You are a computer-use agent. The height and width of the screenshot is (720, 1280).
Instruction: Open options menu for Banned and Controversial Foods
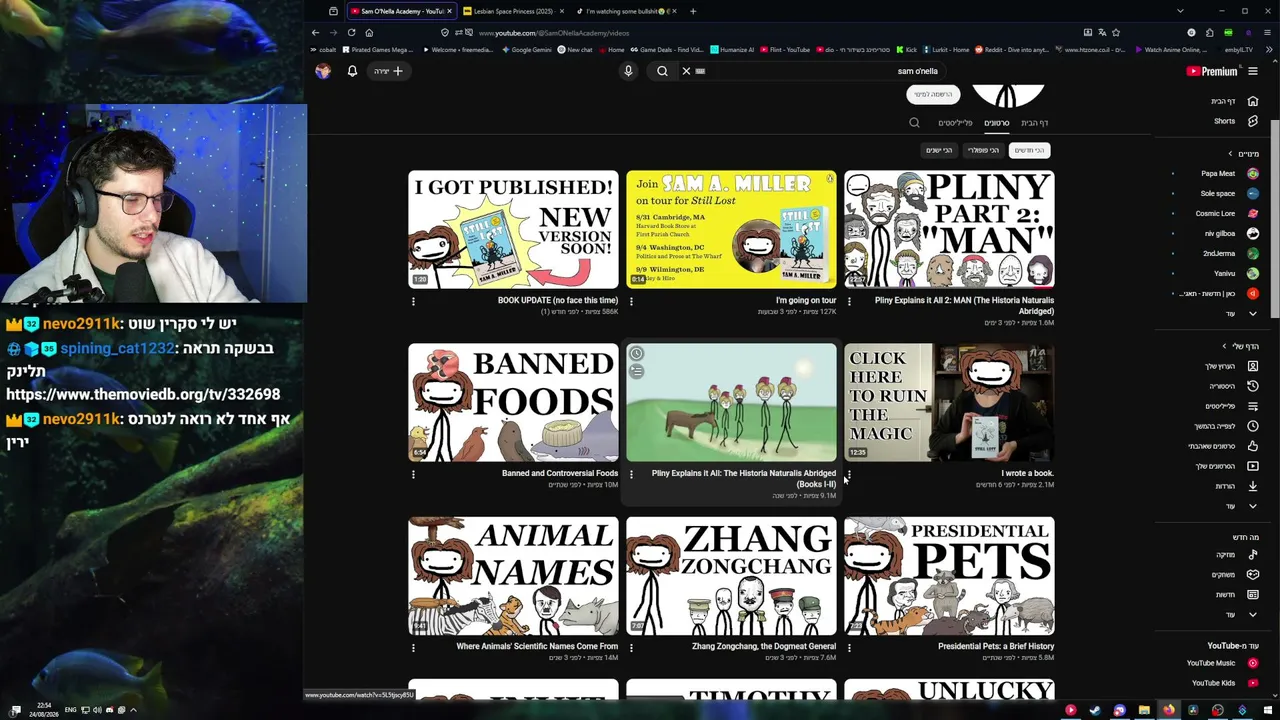coord(413,474)
